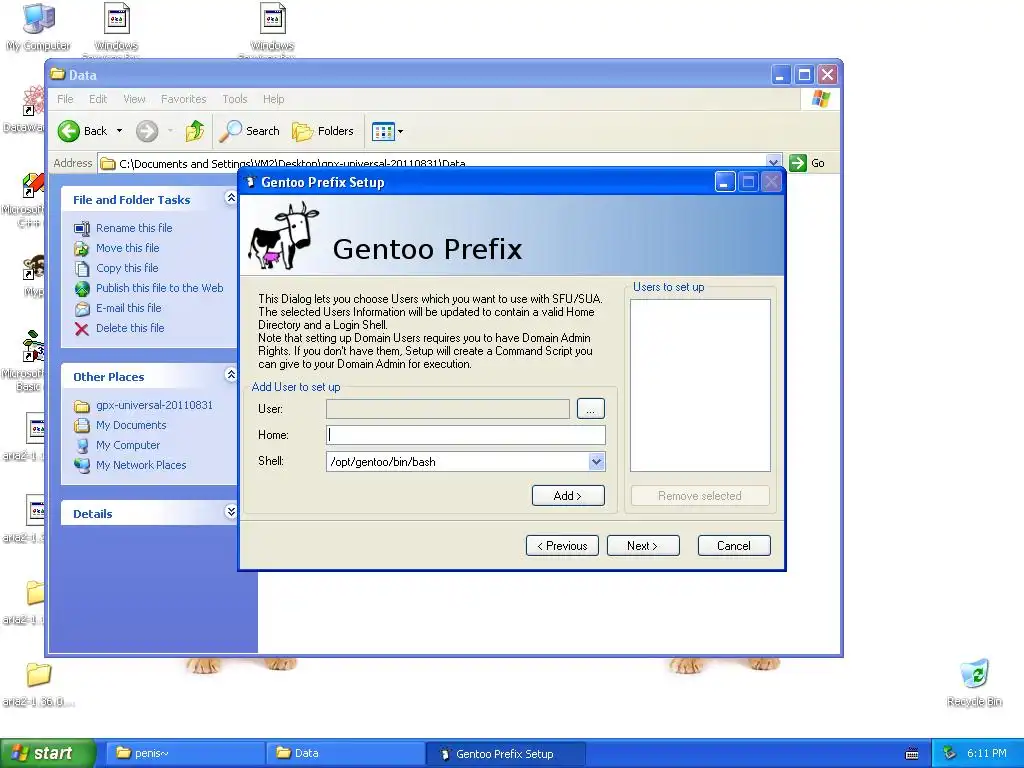Image resolution: width=1024 pixels, height=768 pixels.
Task: Open the View menu
Action: [135, 99]
